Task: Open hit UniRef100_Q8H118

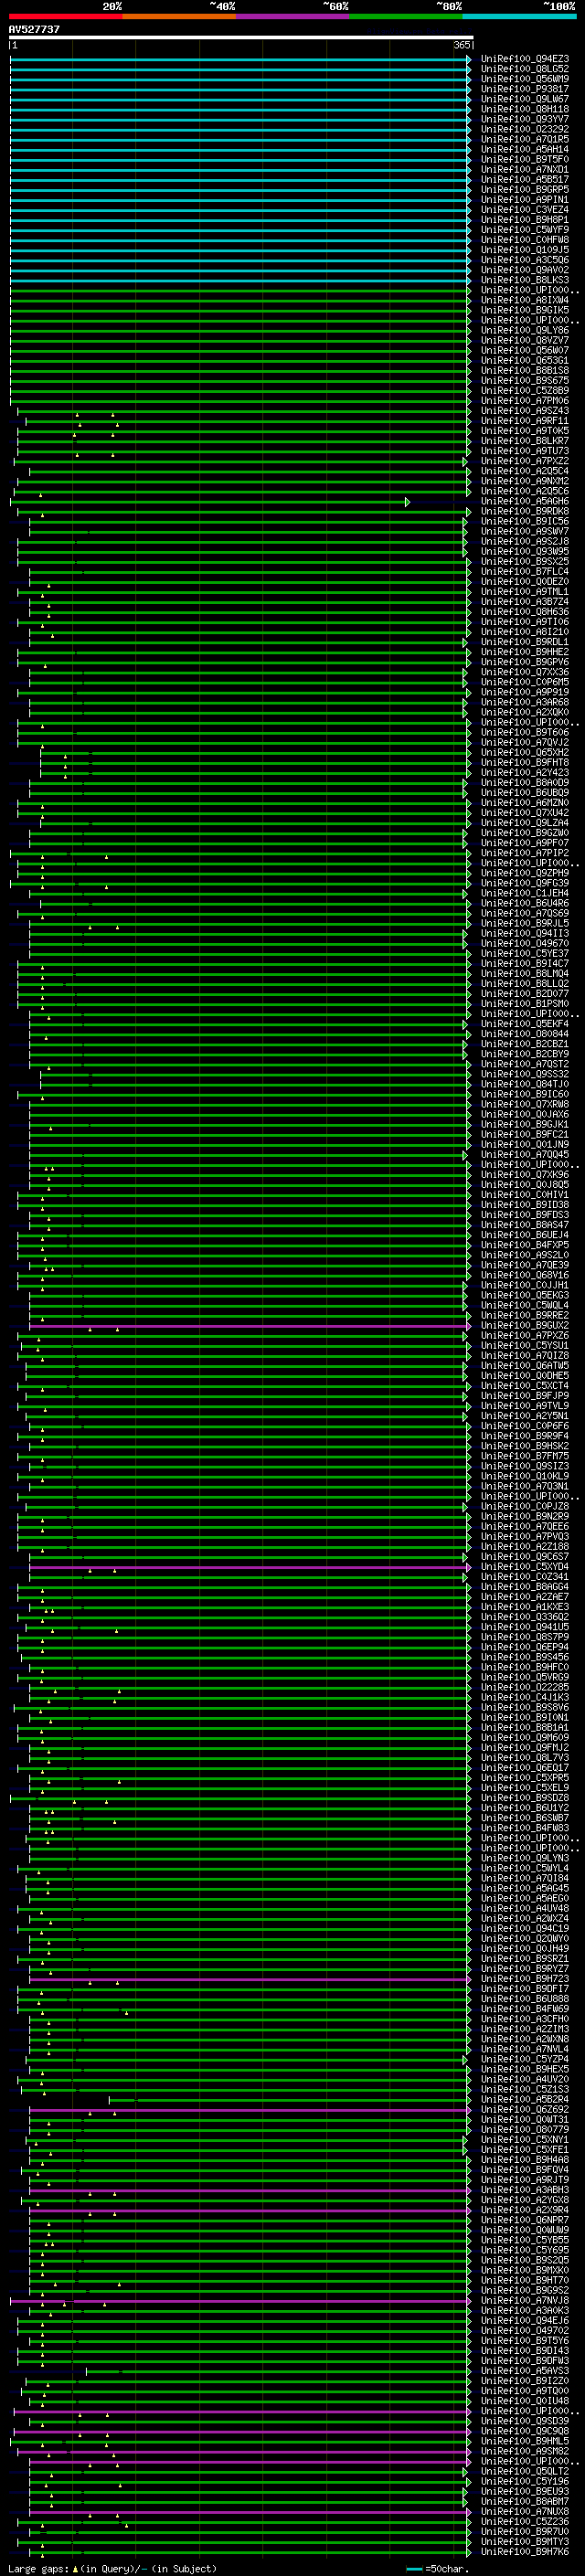Action: (x=525, y=109)
